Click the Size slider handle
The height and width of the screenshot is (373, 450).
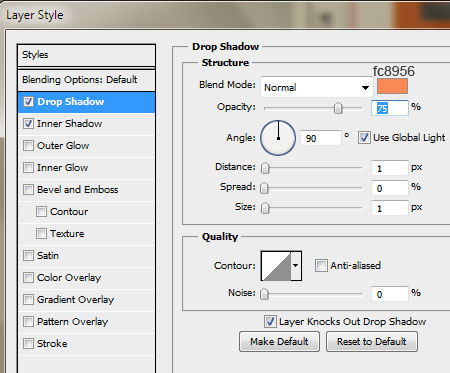coord(265,208)
